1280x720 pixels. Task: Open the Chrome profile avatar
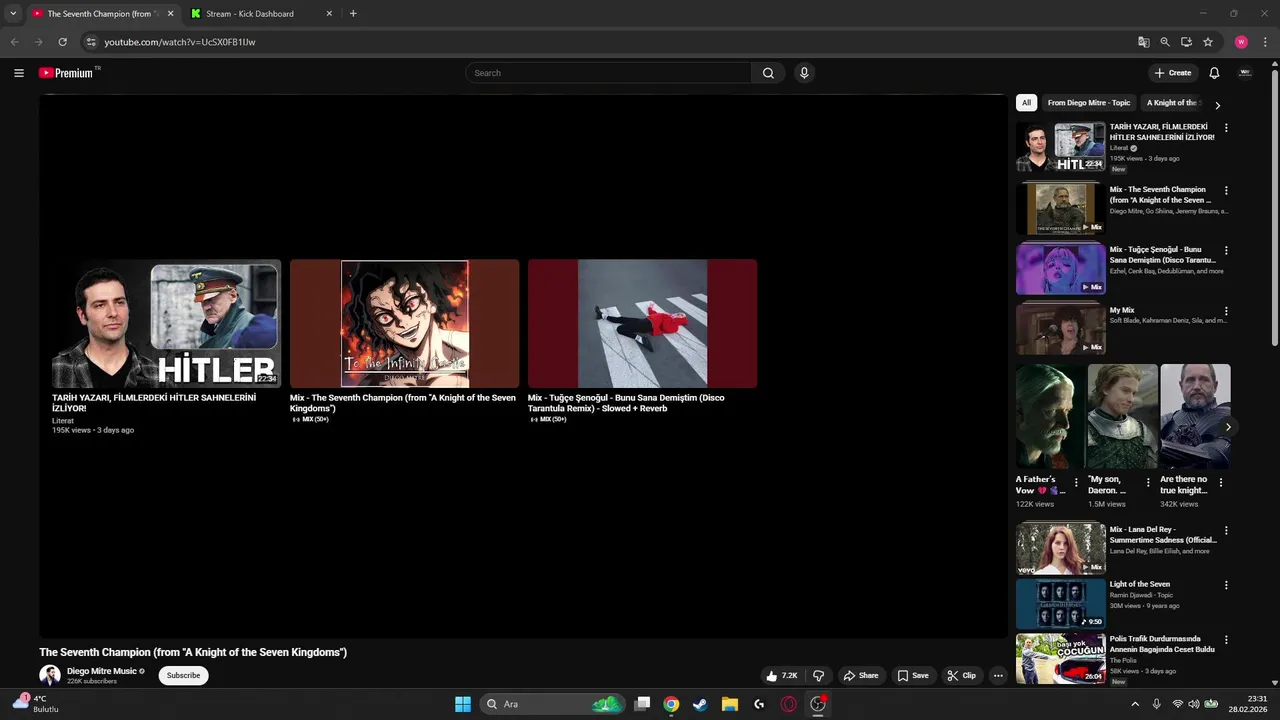[x=1241, y=42]
